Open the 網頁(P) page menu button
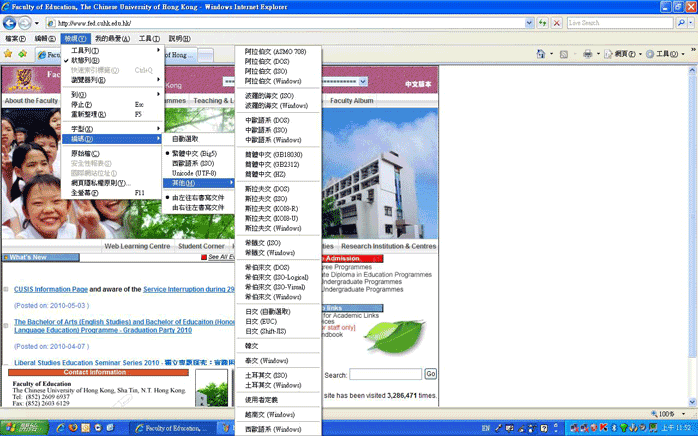The height and width of the screenshot is (436, 698). (x=622, y=54)
